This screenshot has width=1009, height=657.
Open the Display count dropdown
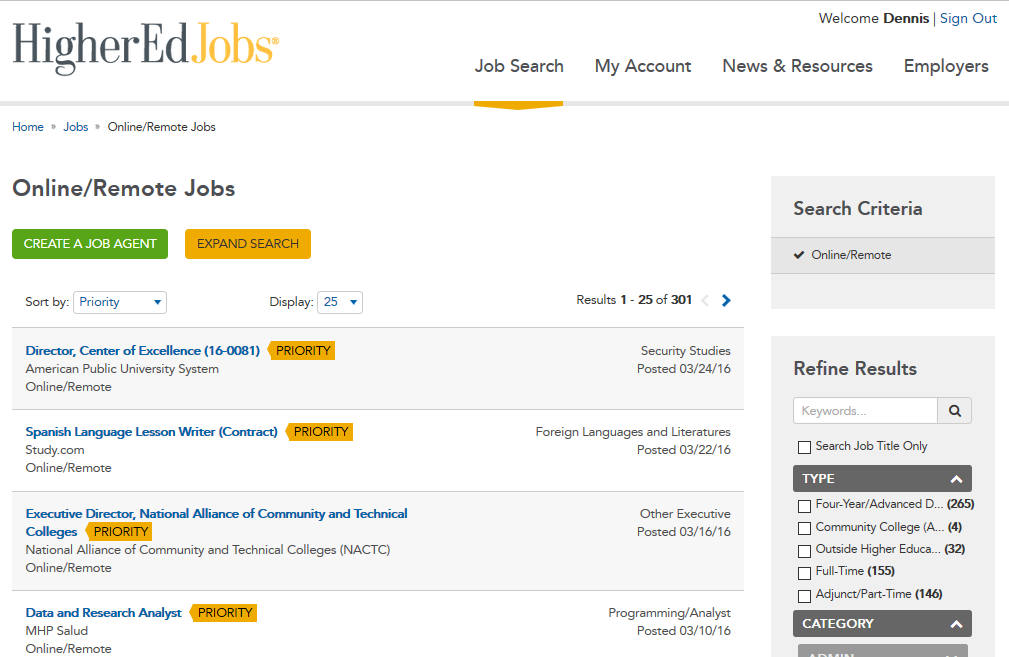(340, 302)
